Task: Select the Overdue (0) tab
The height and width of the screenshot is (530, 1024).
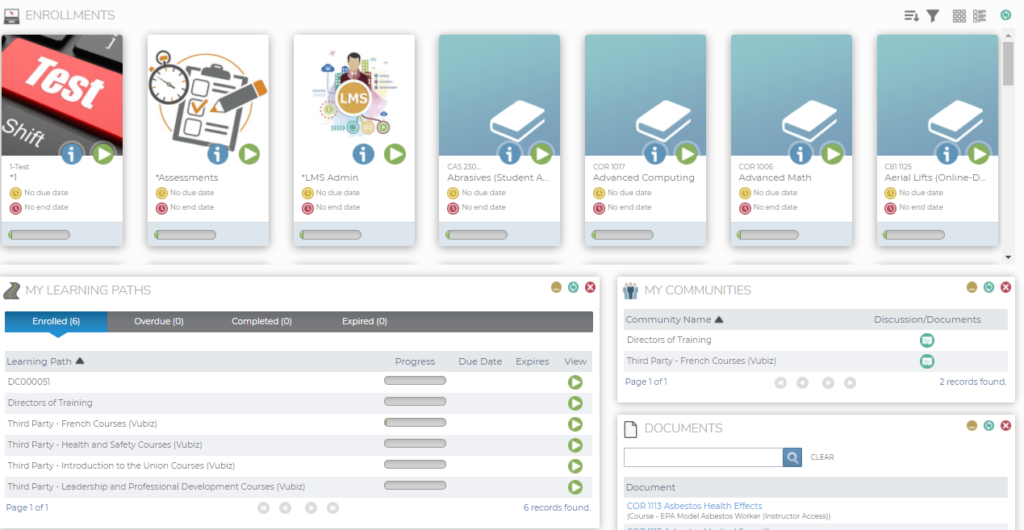Action: [159, 321]
